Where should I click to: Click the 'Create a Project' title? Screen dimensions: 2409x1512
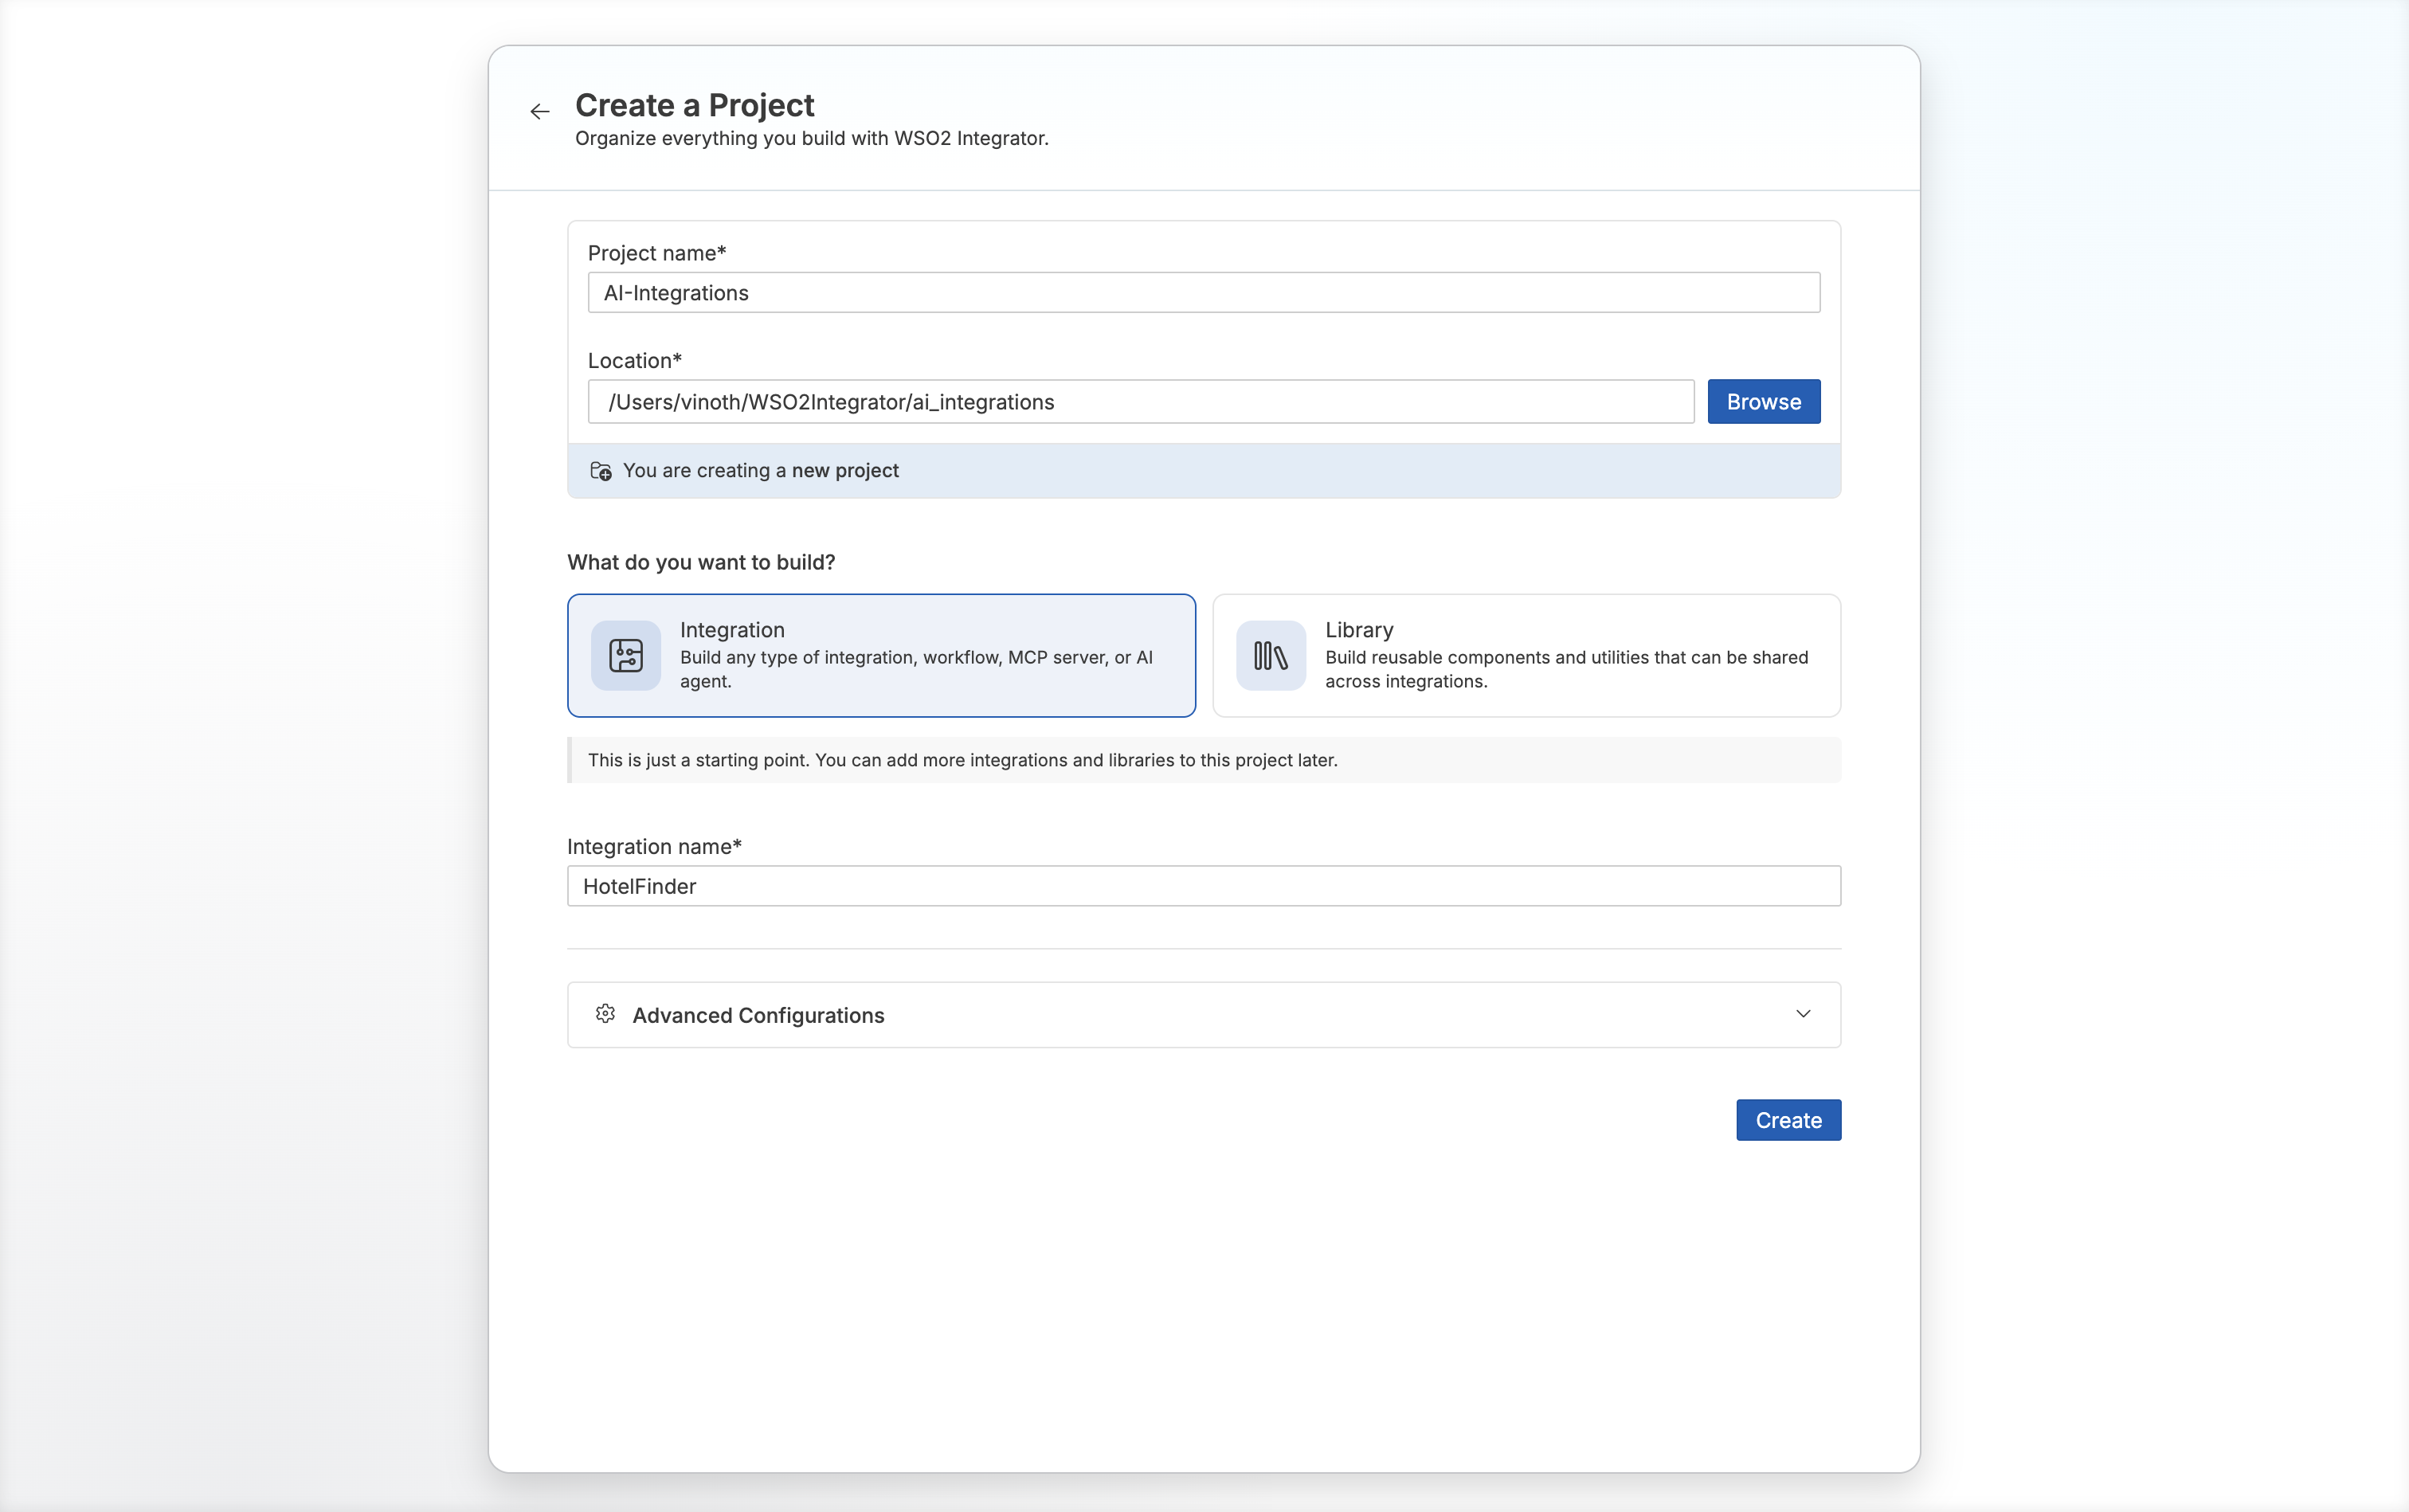694,105
